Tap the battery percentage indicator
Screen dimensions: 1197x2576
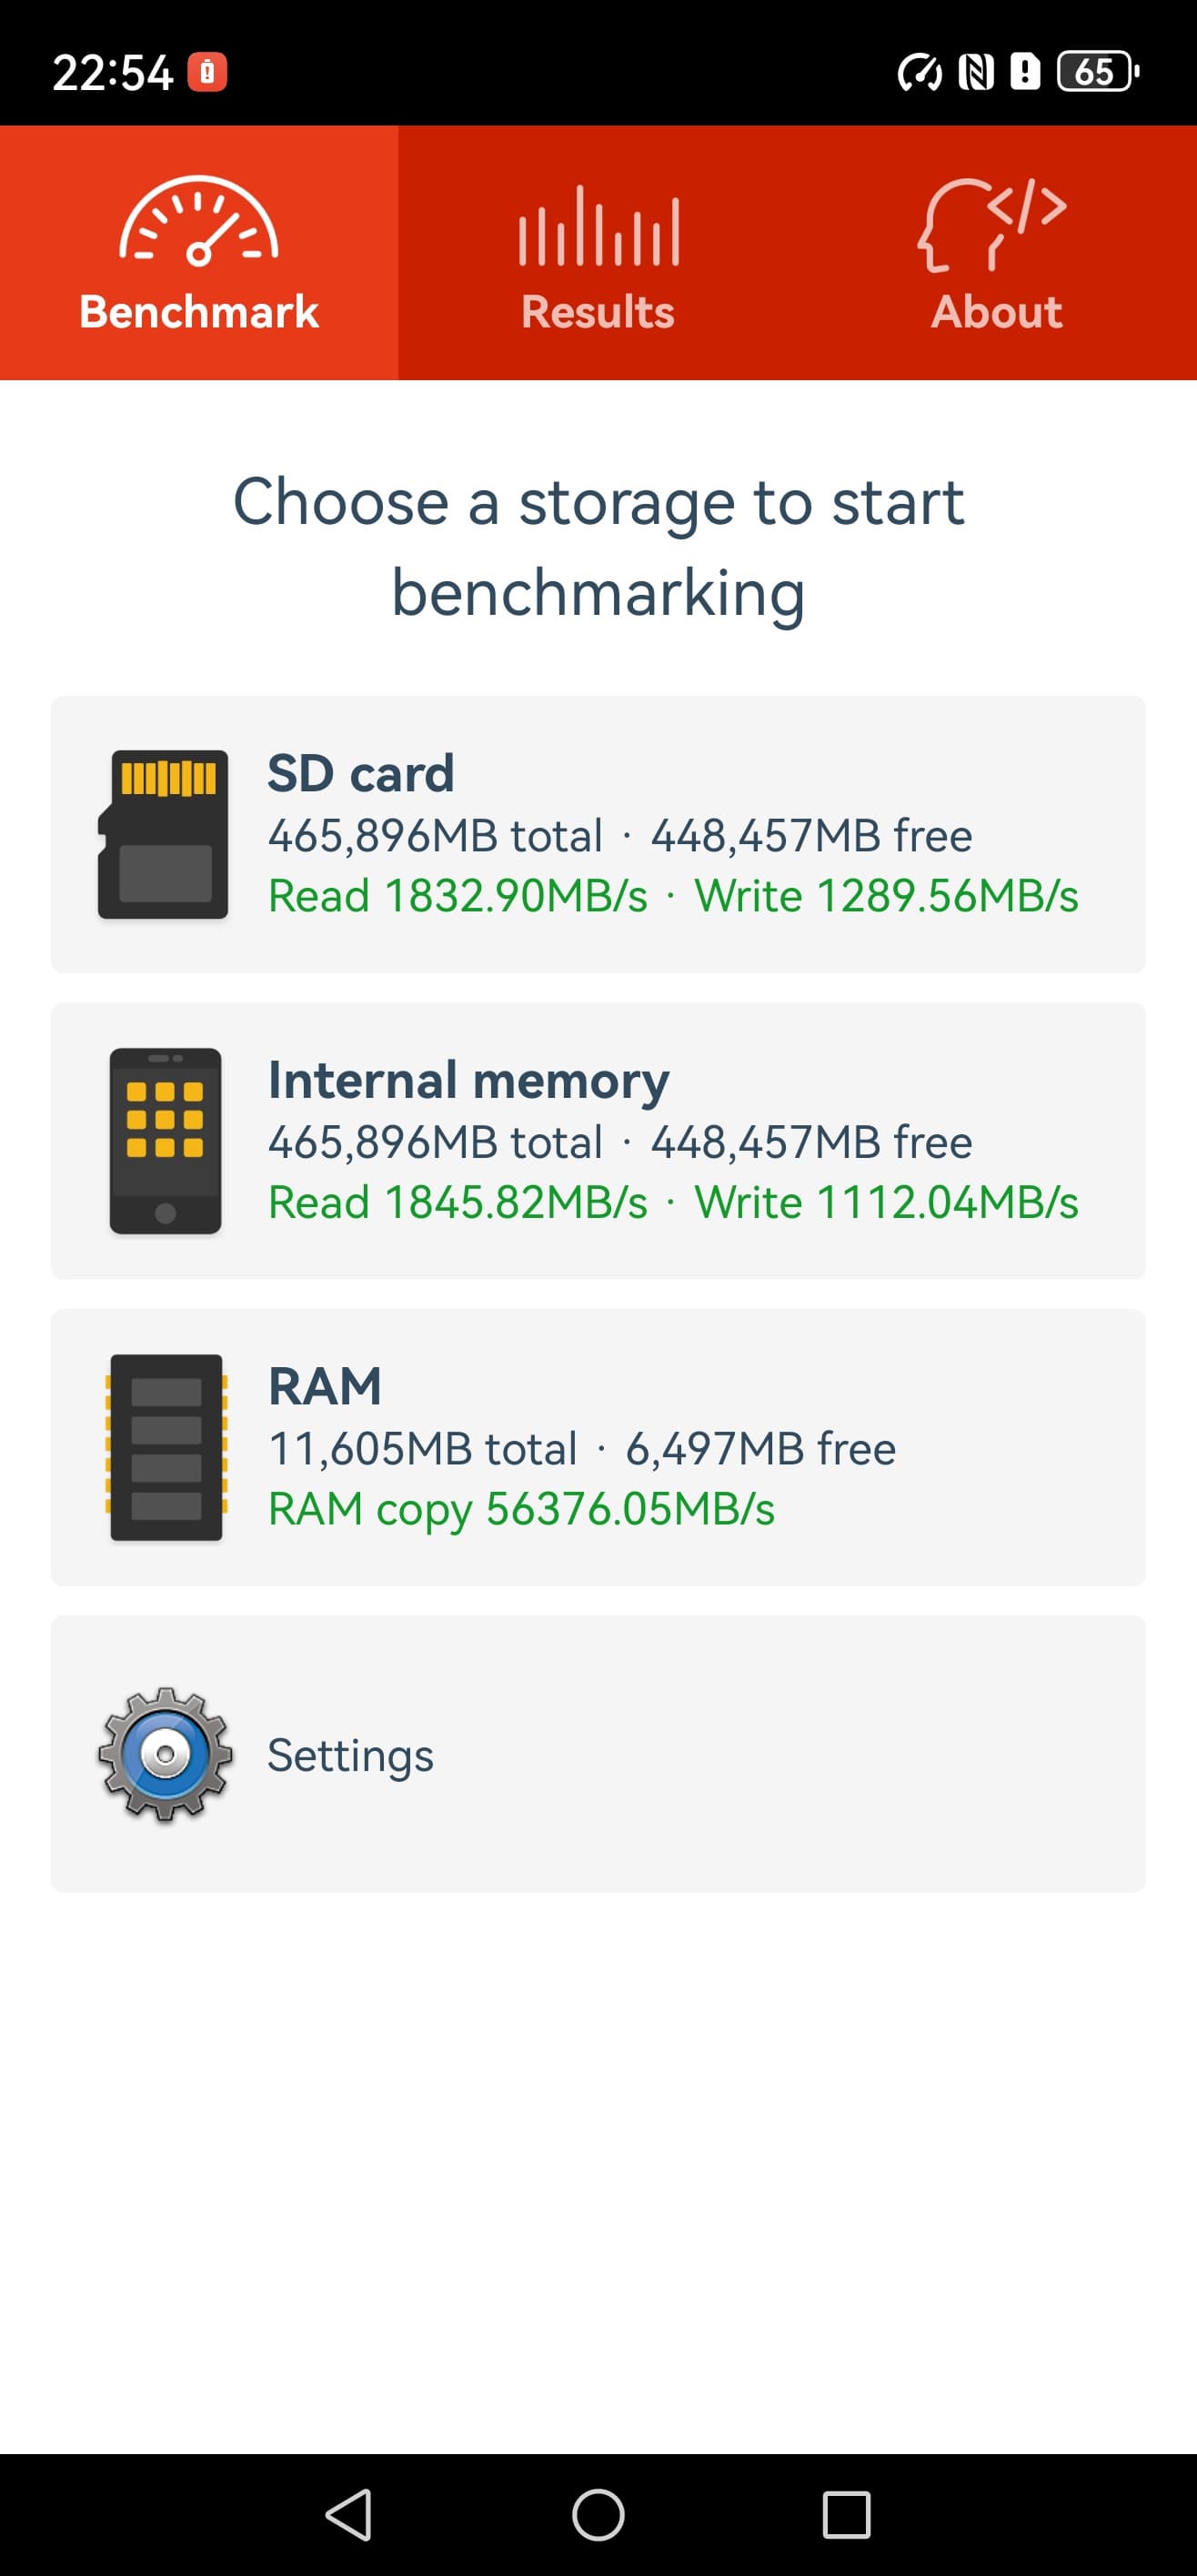[x=1096, y=72]
